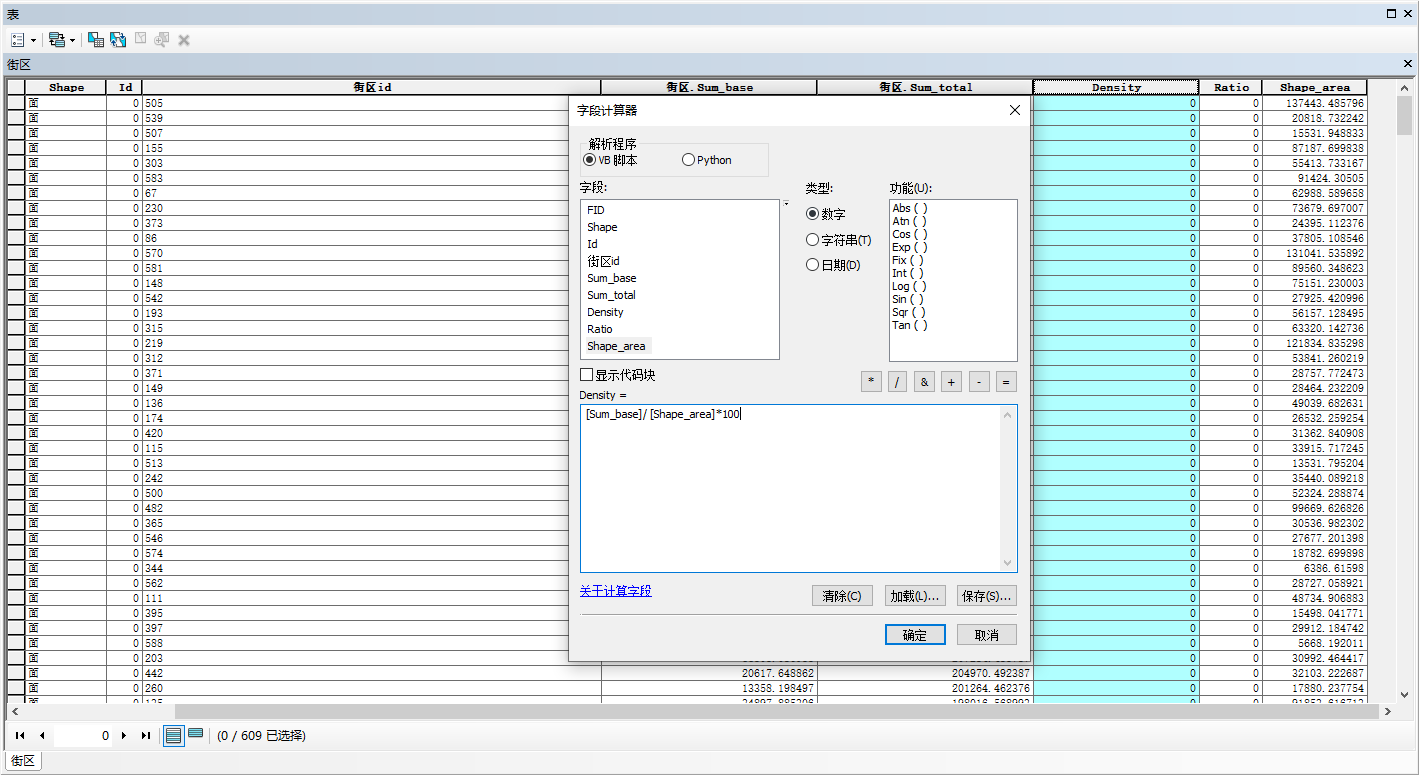
Task: Switch to the 街区 tab at bottom
Action: (22, 760)
